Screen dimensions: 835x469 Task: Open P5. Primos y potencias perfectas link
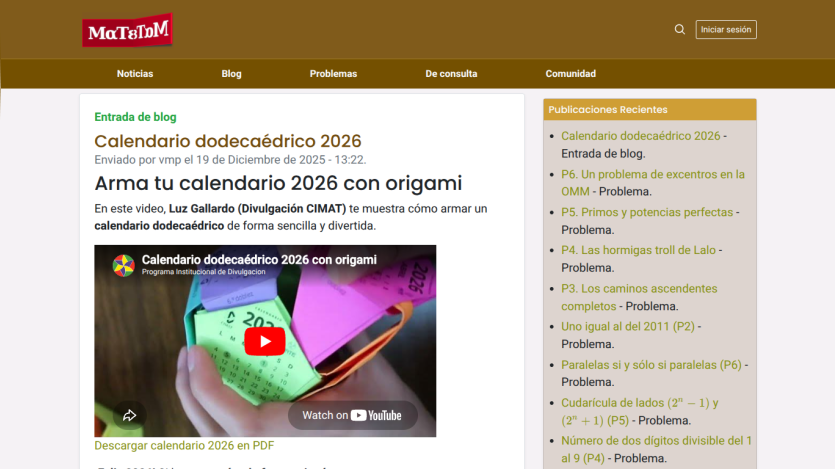(x=647, y=212)
